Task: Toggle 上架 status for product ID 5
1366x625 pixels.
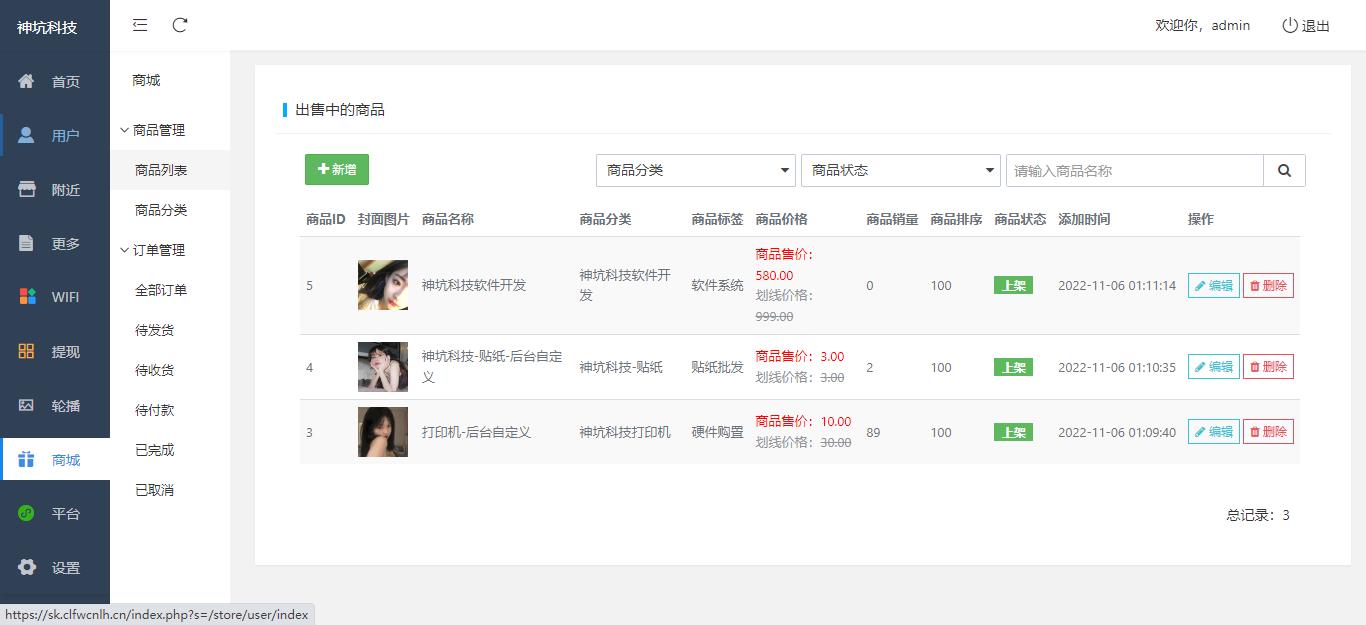Action: tap(1013, 285)
